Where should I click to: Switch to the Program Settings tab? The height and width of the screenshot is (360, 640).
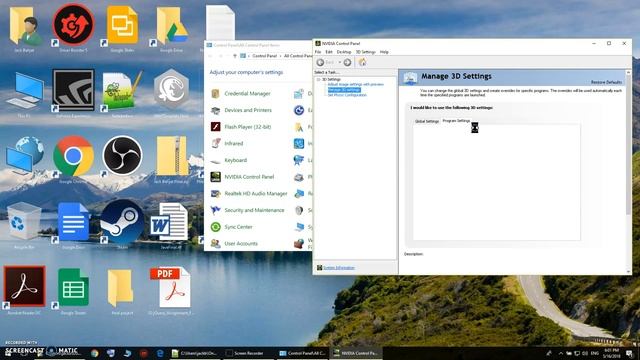456,121
